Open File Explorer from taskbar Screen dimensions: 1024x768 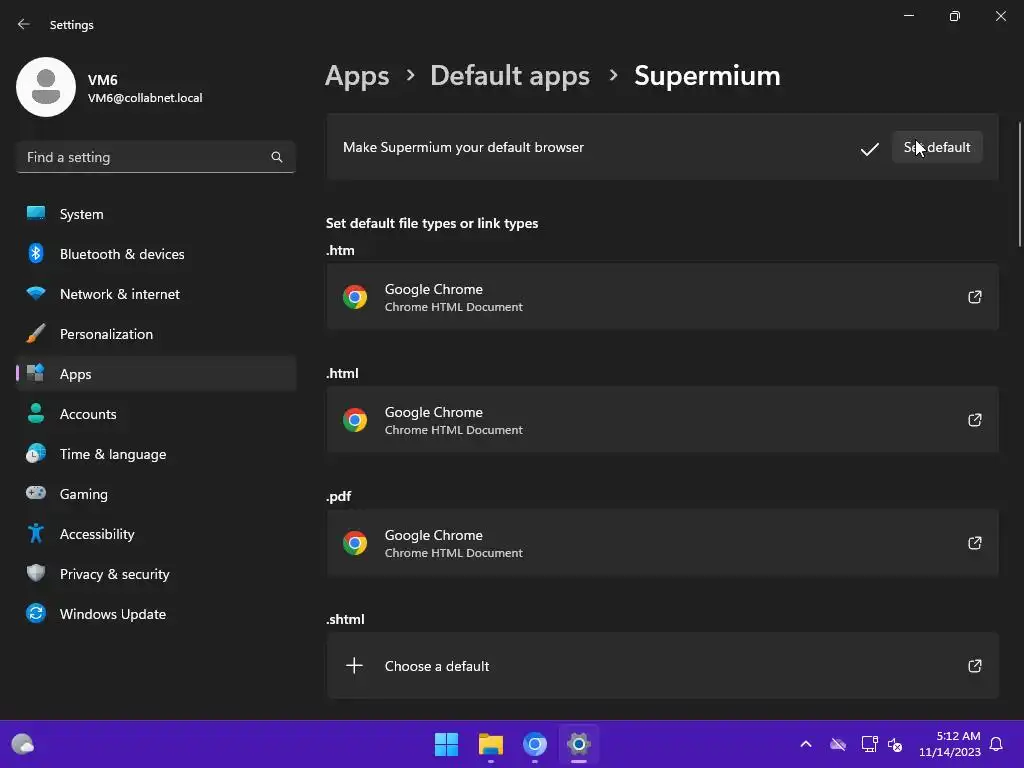tap(490, 744)
